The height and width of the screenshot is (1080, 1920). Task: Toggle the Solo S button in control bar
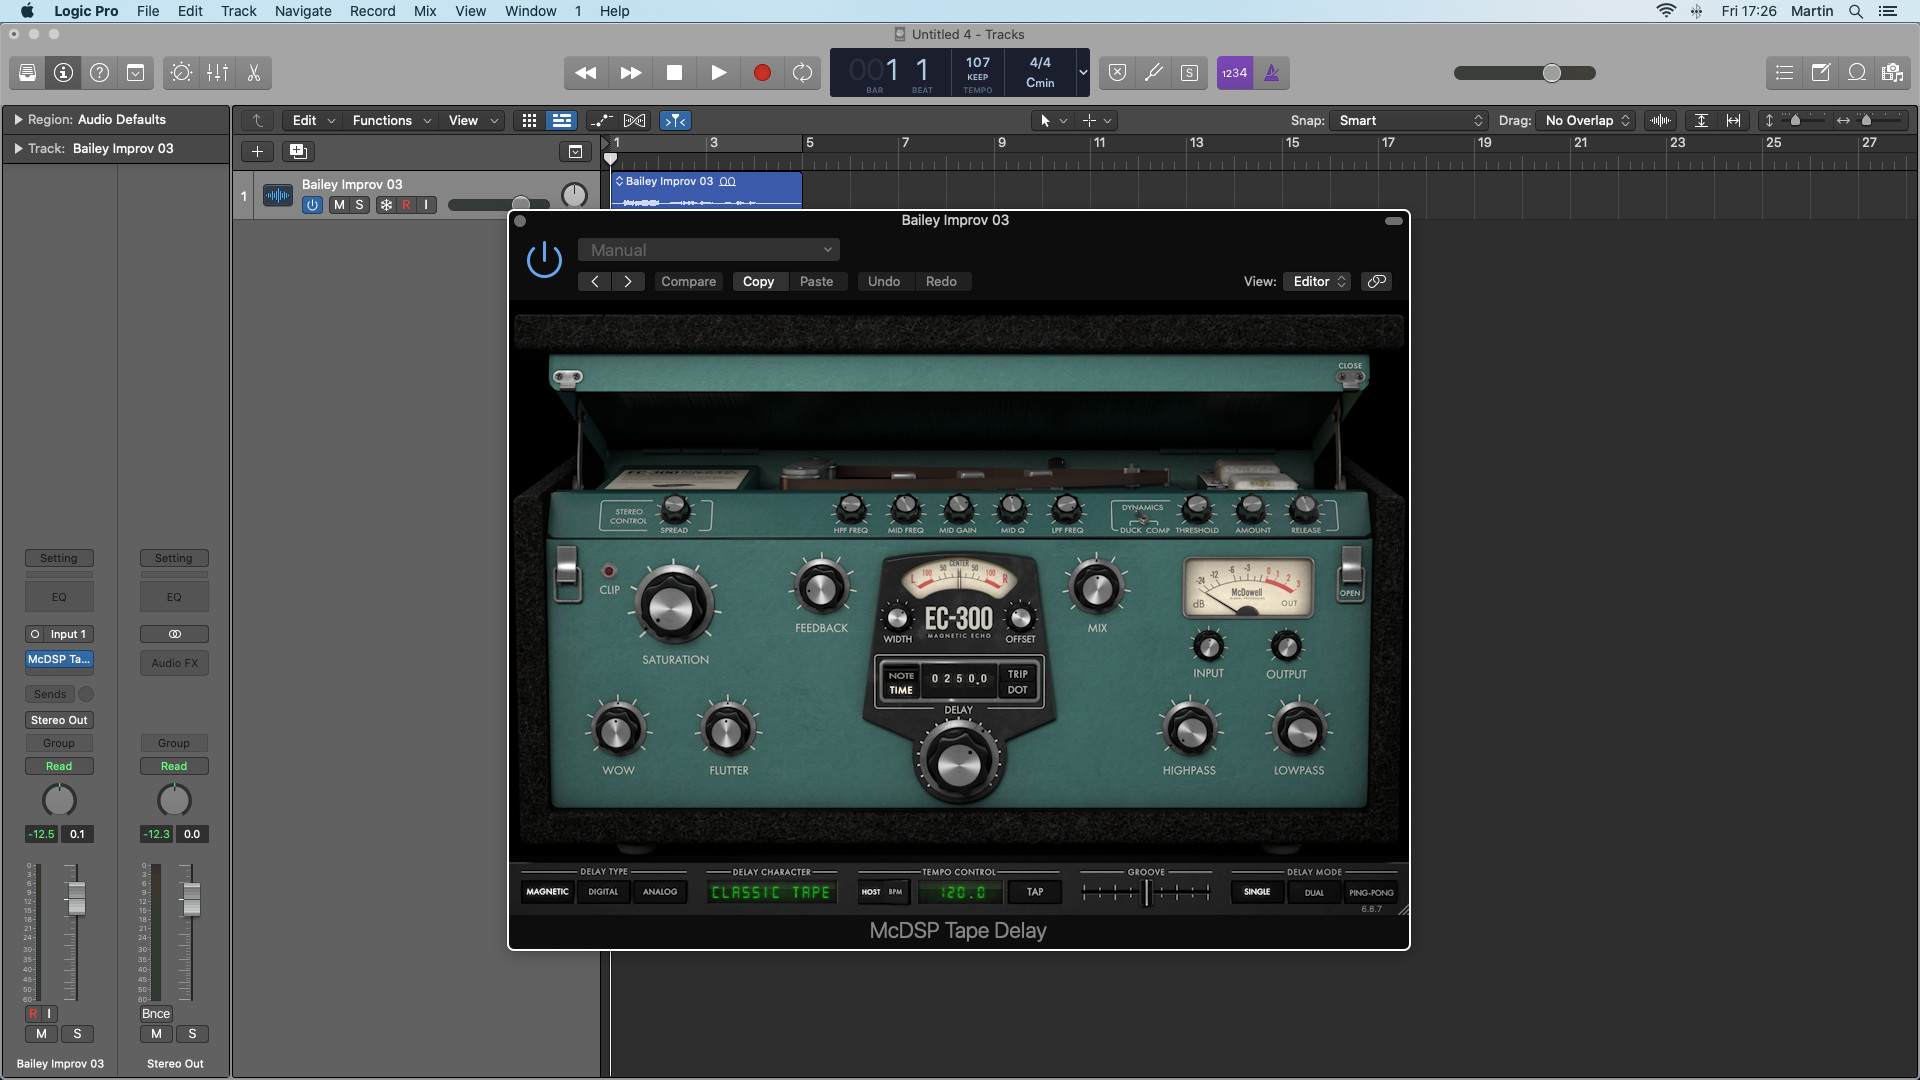pos(1189,73)
